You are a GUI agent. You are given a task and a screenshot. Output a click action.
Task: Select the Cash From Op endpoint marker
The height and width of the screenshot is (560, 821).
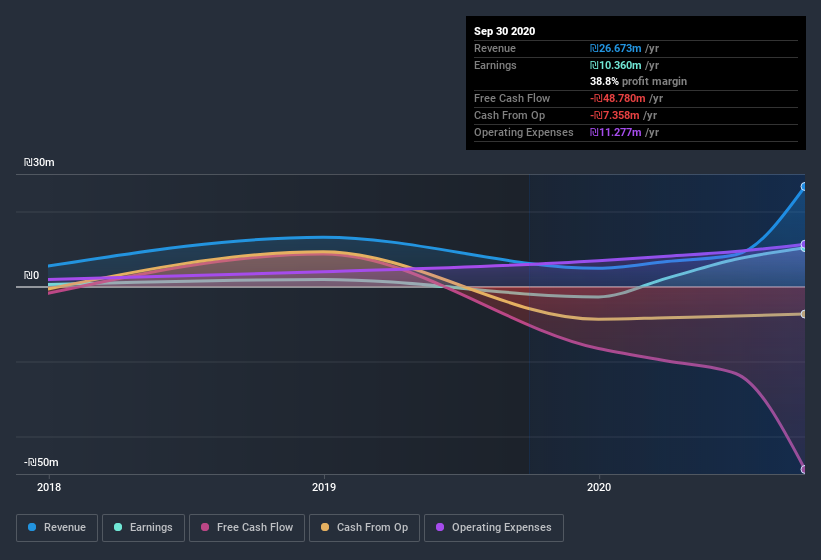click(804, 314)
